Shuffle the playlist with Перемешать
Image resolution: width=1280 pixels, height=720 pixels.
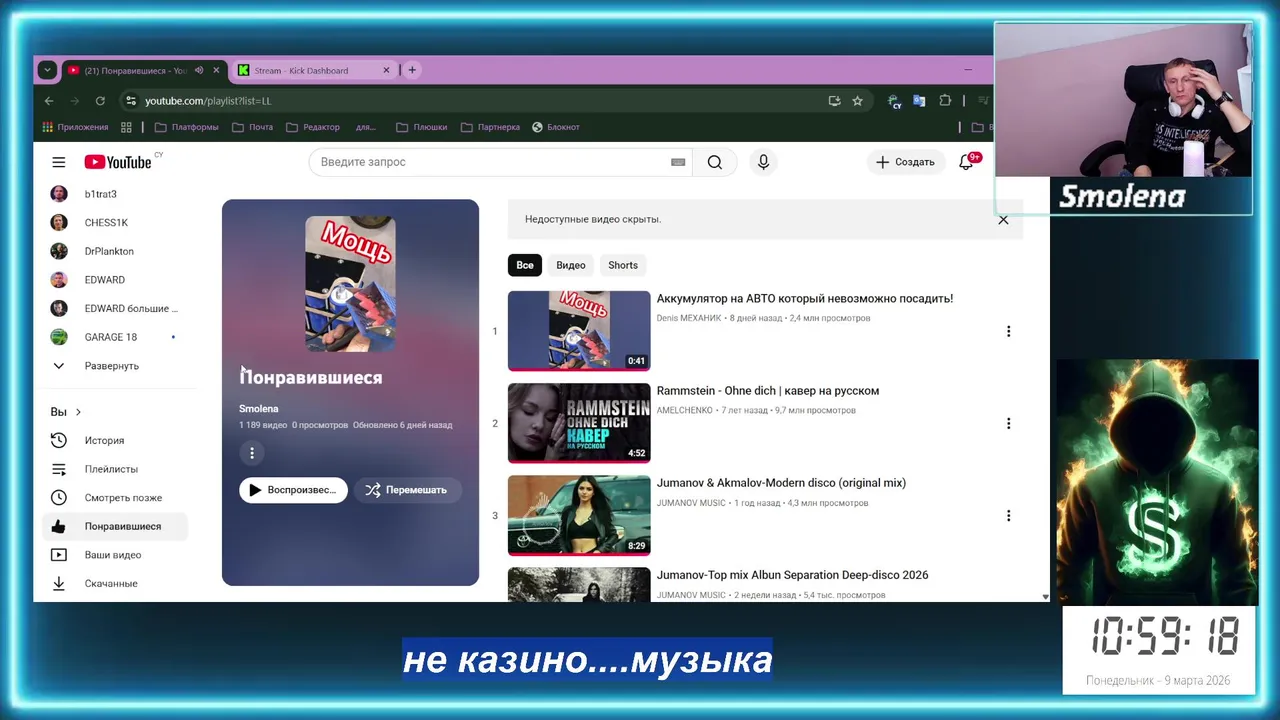[x=407, y=490]
